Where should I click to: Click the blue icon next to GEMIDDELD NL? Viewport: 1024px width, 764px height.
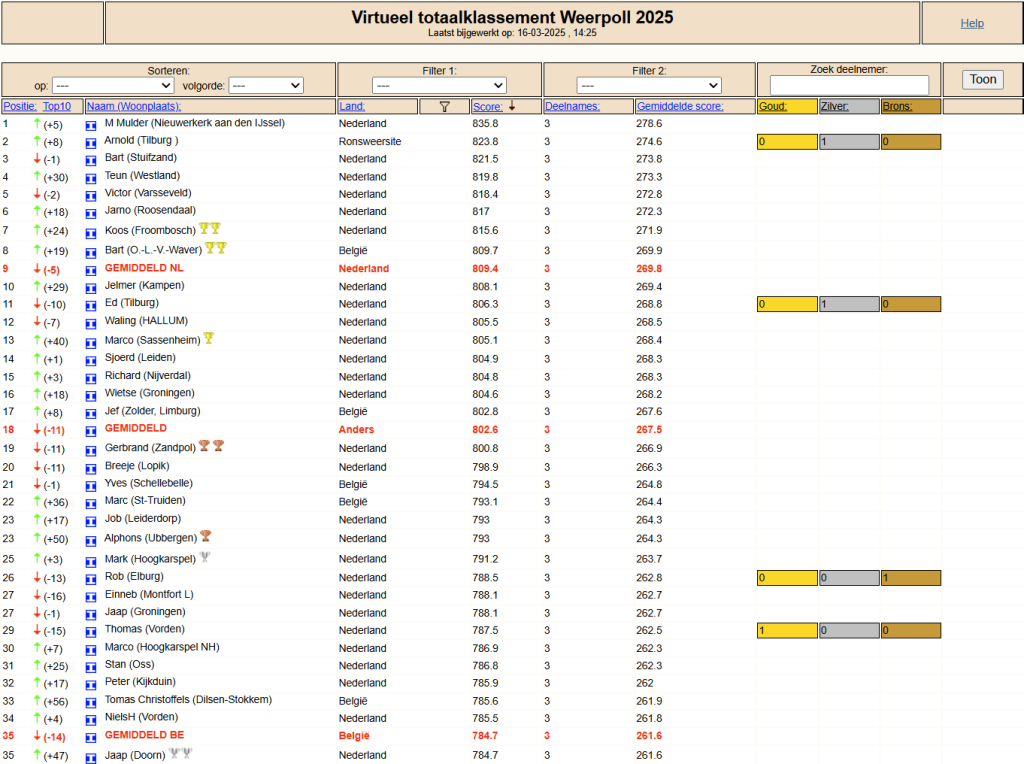91,270
